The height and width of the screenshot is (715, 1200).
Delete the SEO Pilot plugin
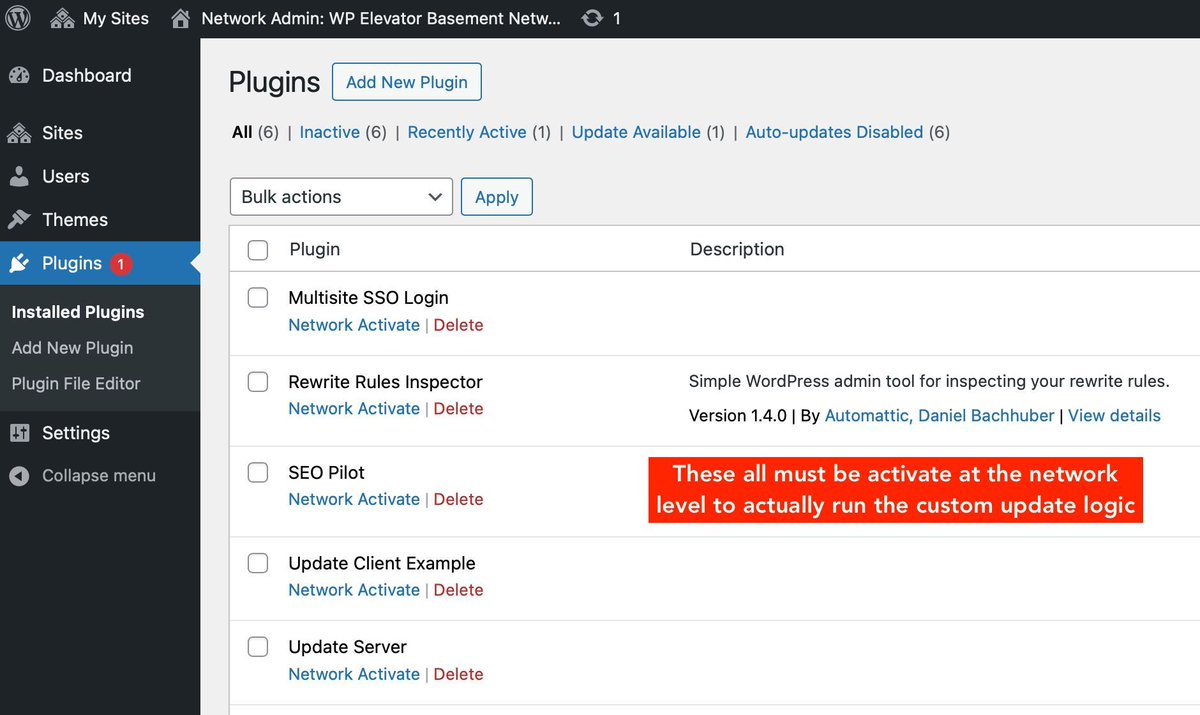pyautogui.click(x=458, y=499)
